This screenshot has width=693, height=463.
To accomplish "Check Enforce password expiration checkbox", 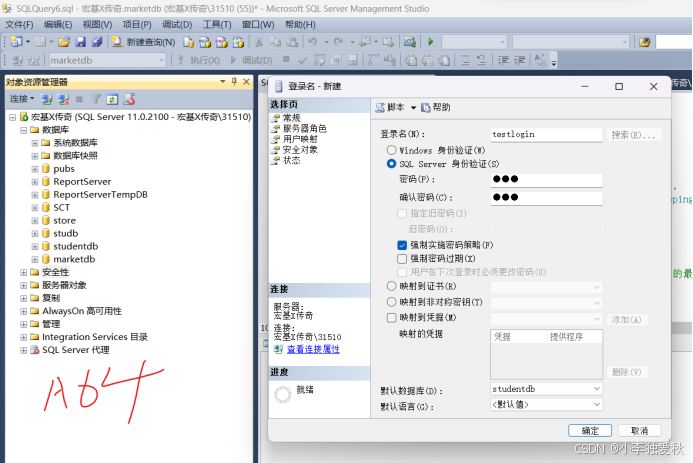I will point(402,258).
